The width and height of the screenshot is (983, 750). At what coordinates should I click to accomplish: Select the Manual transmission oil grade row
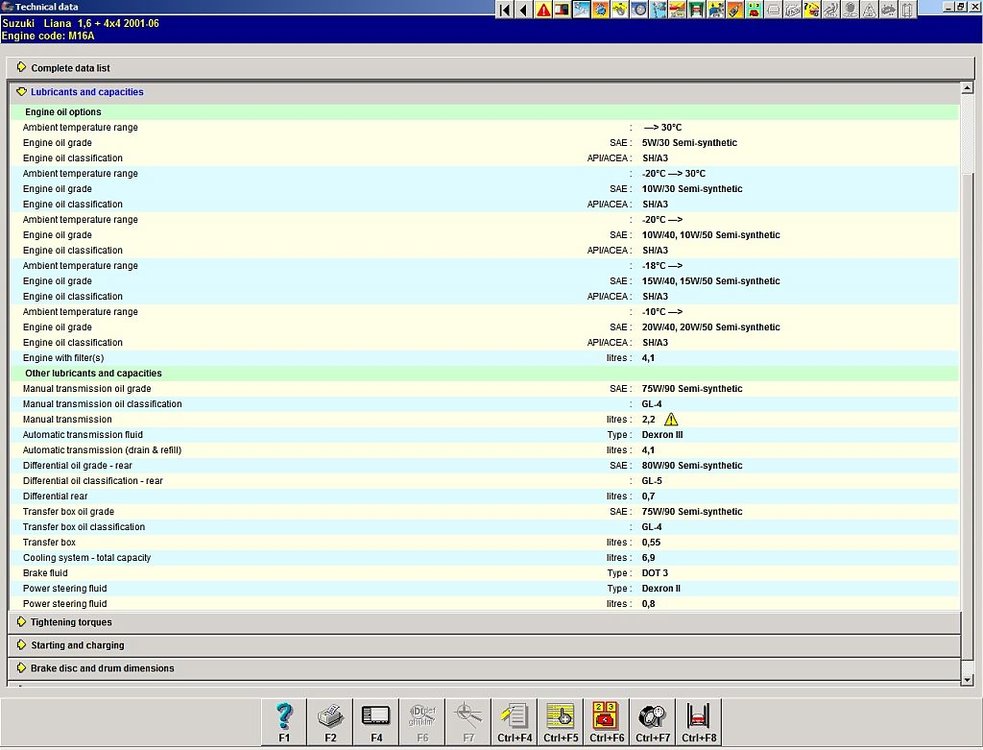coord(485,389)
